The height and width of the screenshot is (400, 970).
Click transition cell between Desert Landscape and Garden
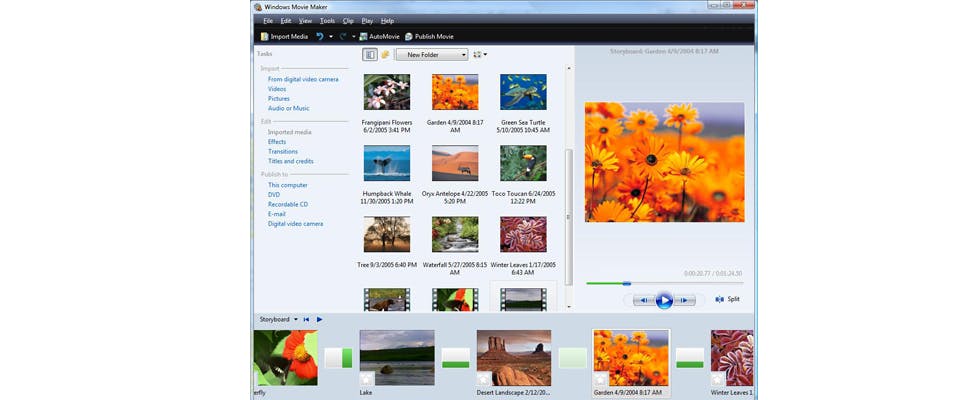coord(573,358)
